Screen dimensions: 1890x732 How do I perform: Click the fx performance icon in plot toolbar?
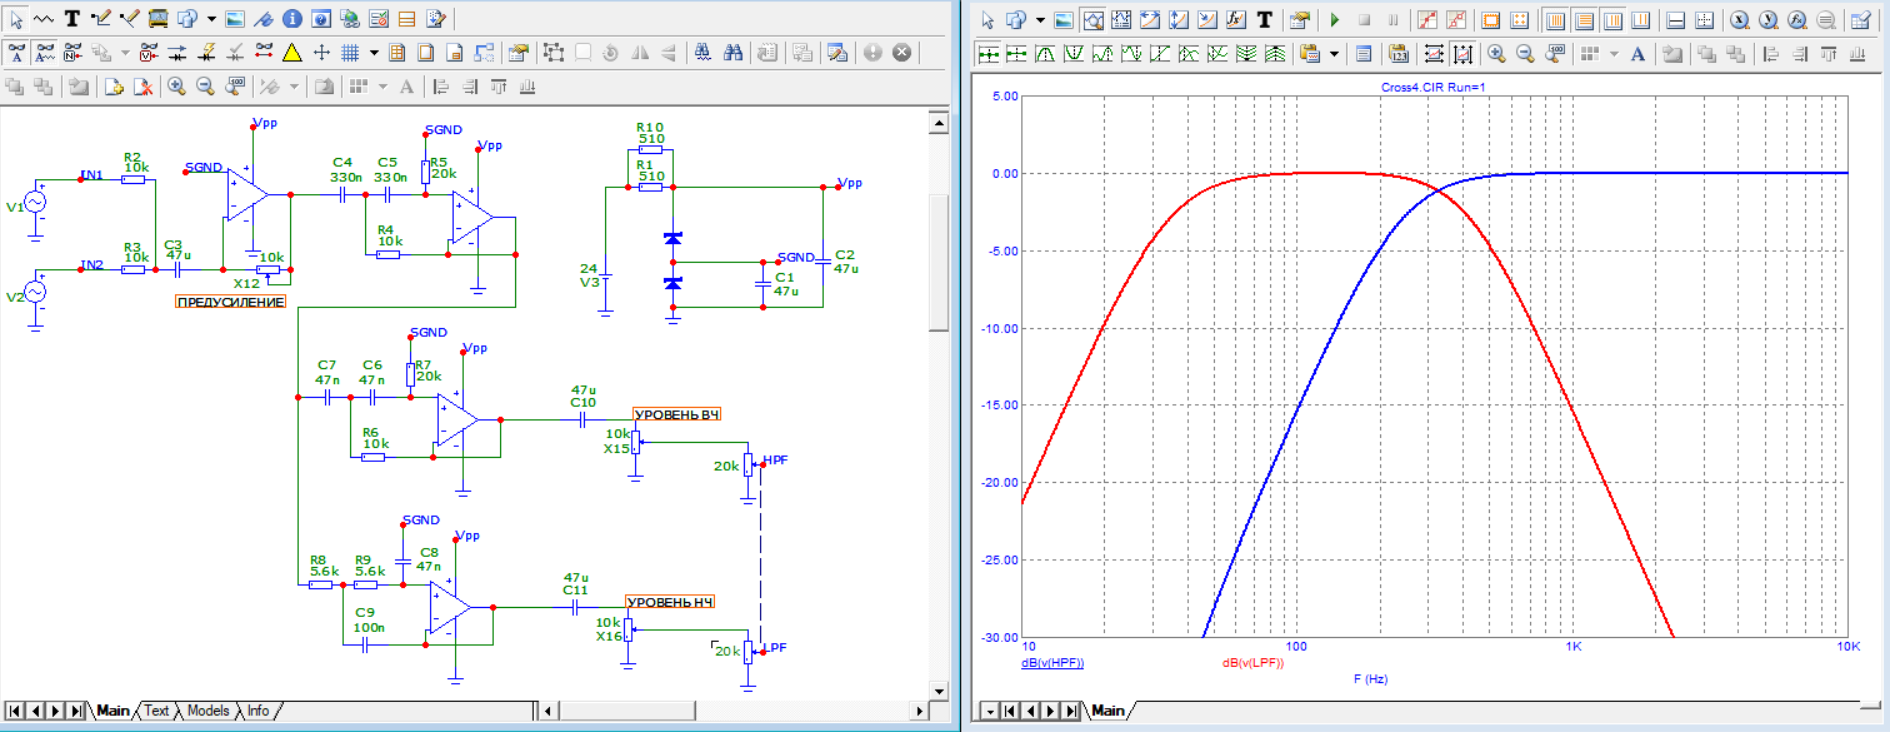(1236, 20)
